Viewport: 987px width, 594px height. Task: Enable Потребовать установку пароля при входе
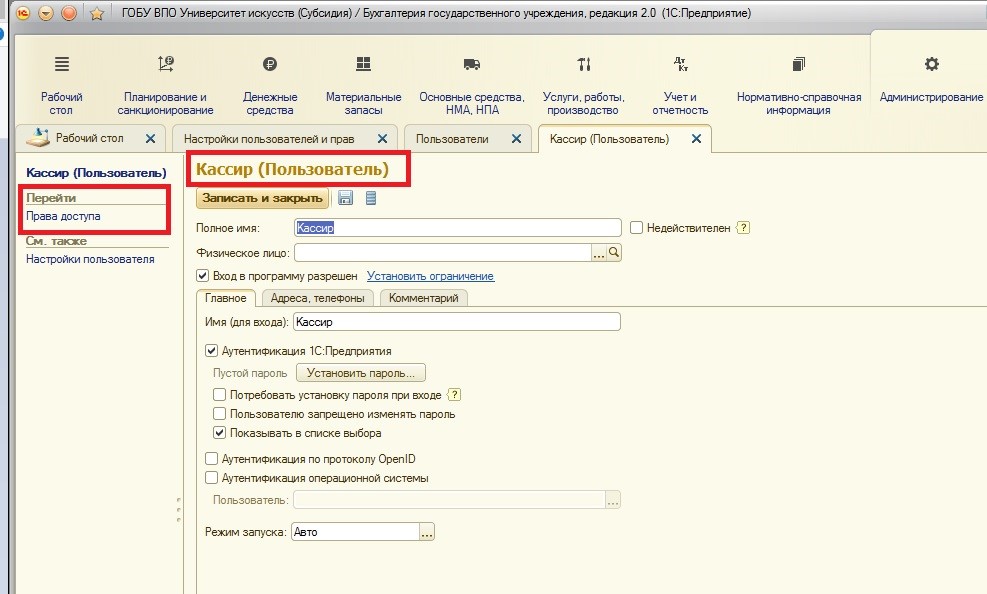(x=219, y=395)
